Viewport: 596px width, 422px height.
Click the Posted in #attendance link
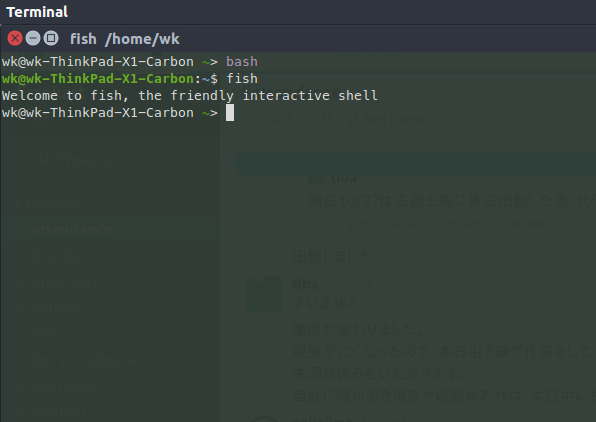(367, 225)
